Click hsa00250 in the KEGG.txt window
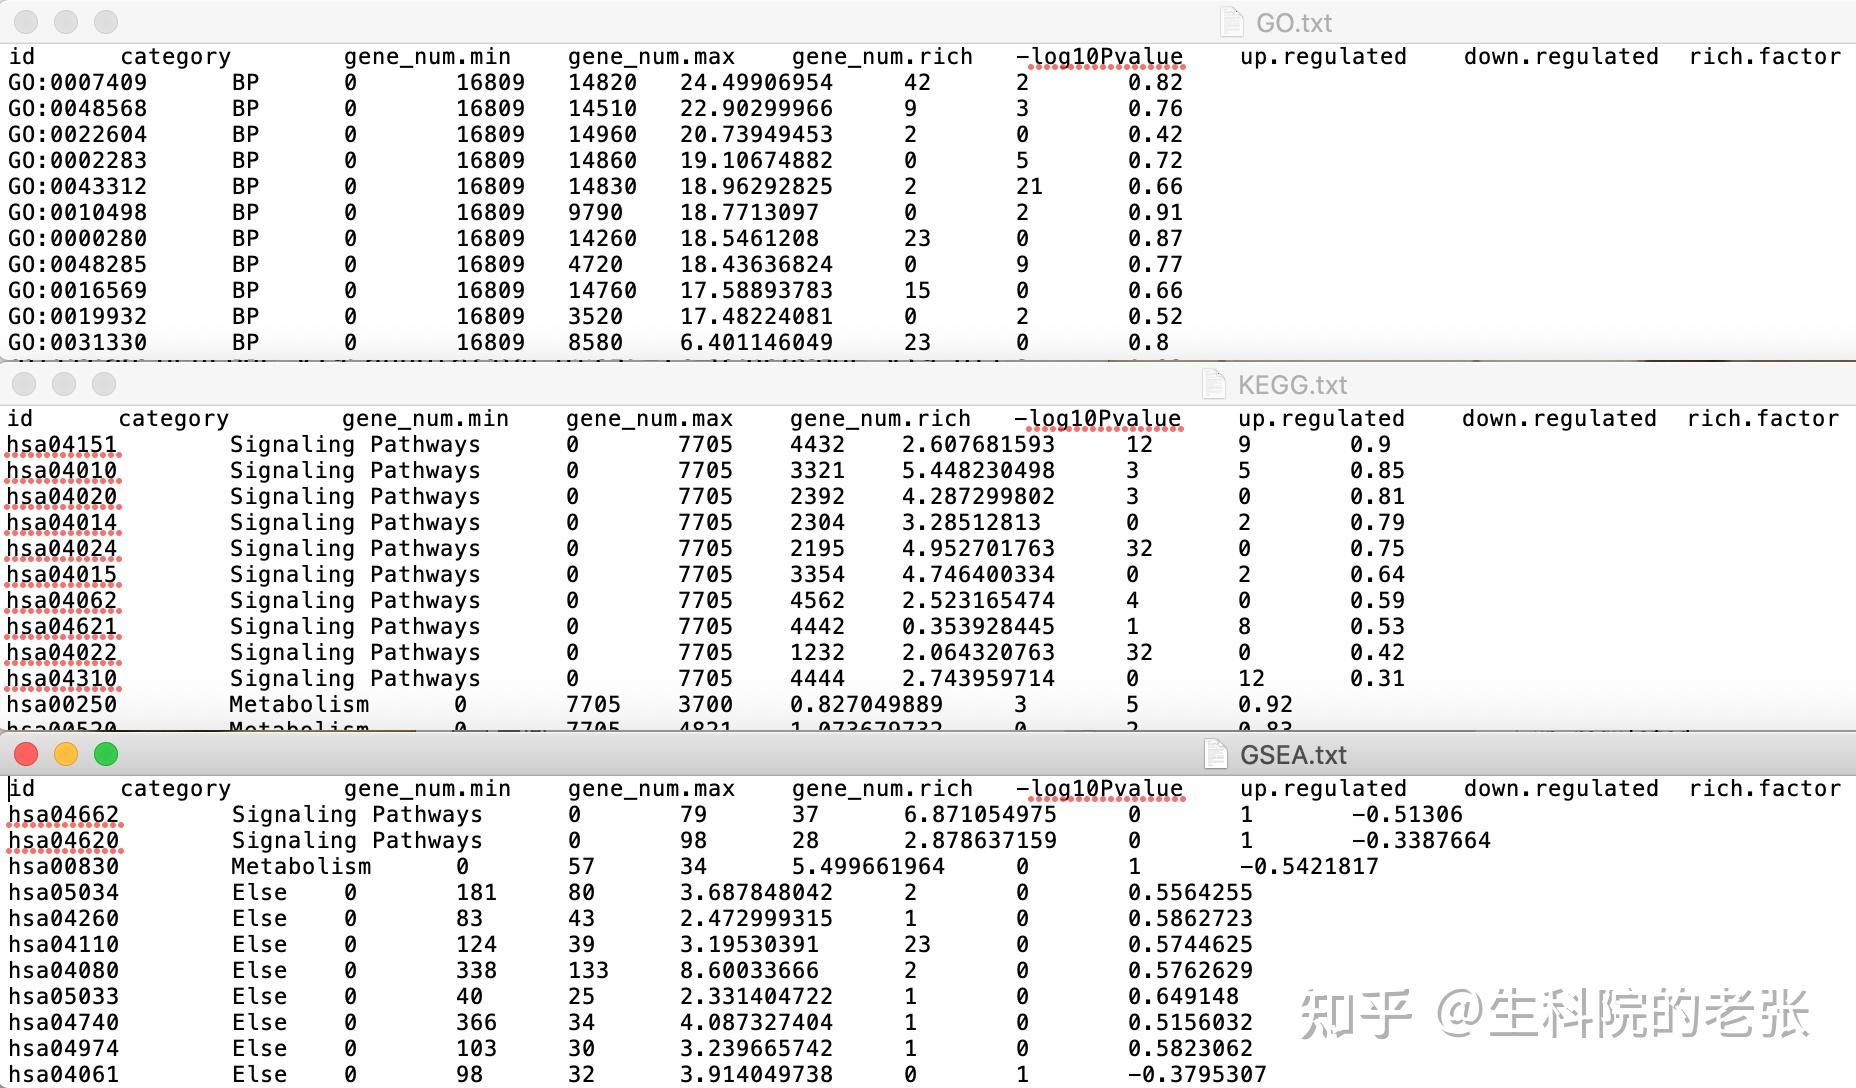 click(x=62, y=704)
